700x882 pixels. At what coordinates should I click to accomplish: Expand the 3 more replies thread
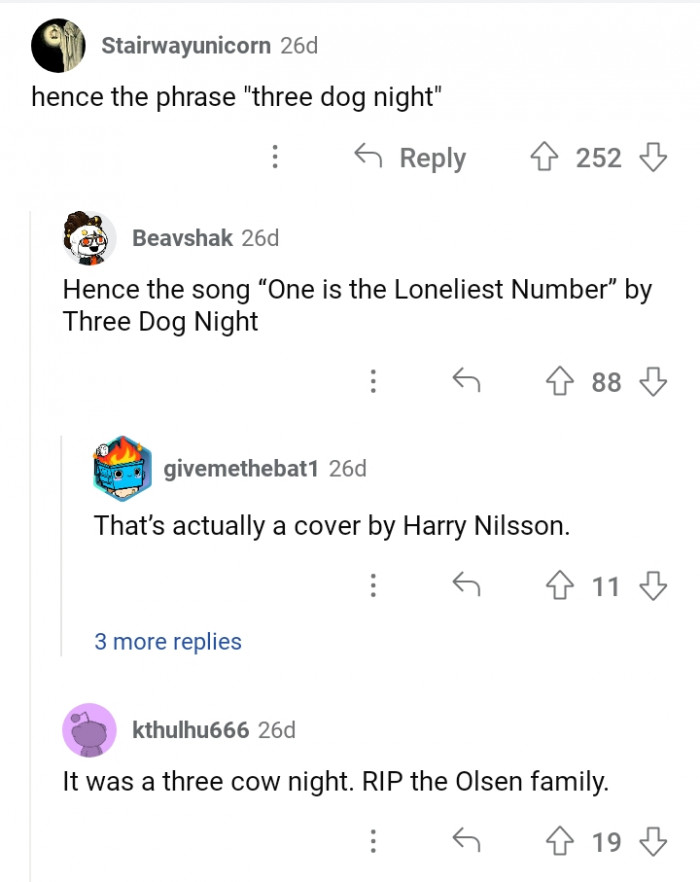(x=167, y=641)
